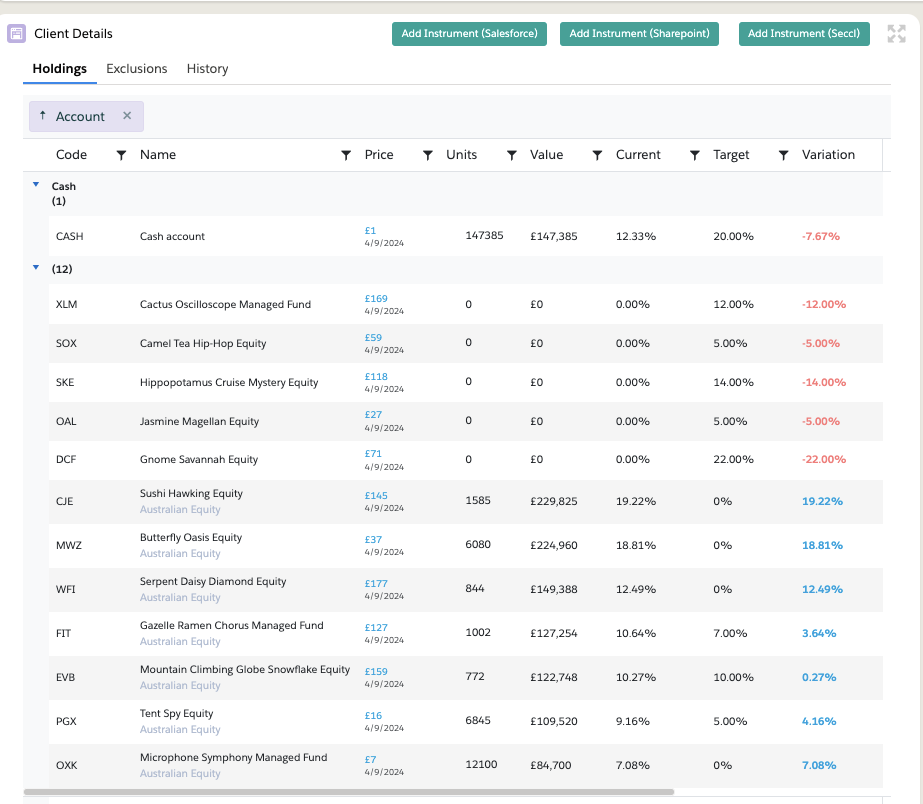Click Add Instrument (Seccl) button
The image size is (923, 804).
[x=804, y=34]
